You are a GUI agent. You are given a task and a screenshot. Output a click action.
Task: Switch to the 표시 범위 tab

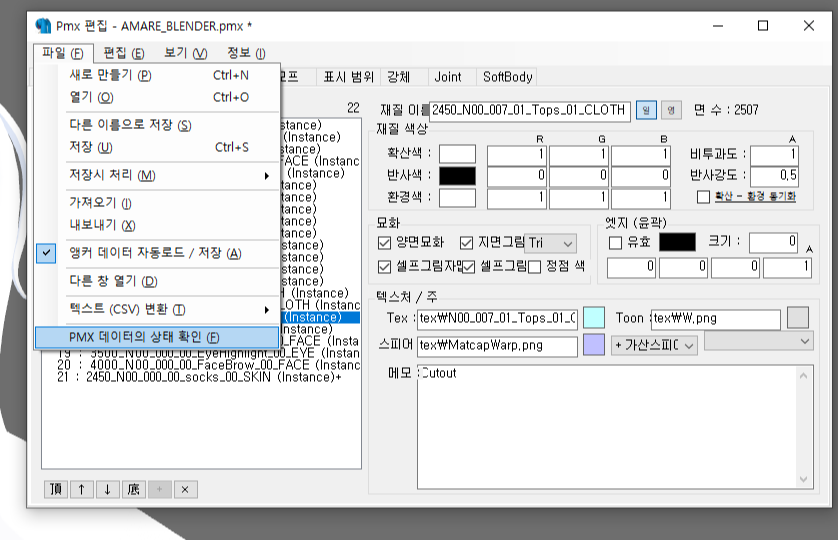348,77
